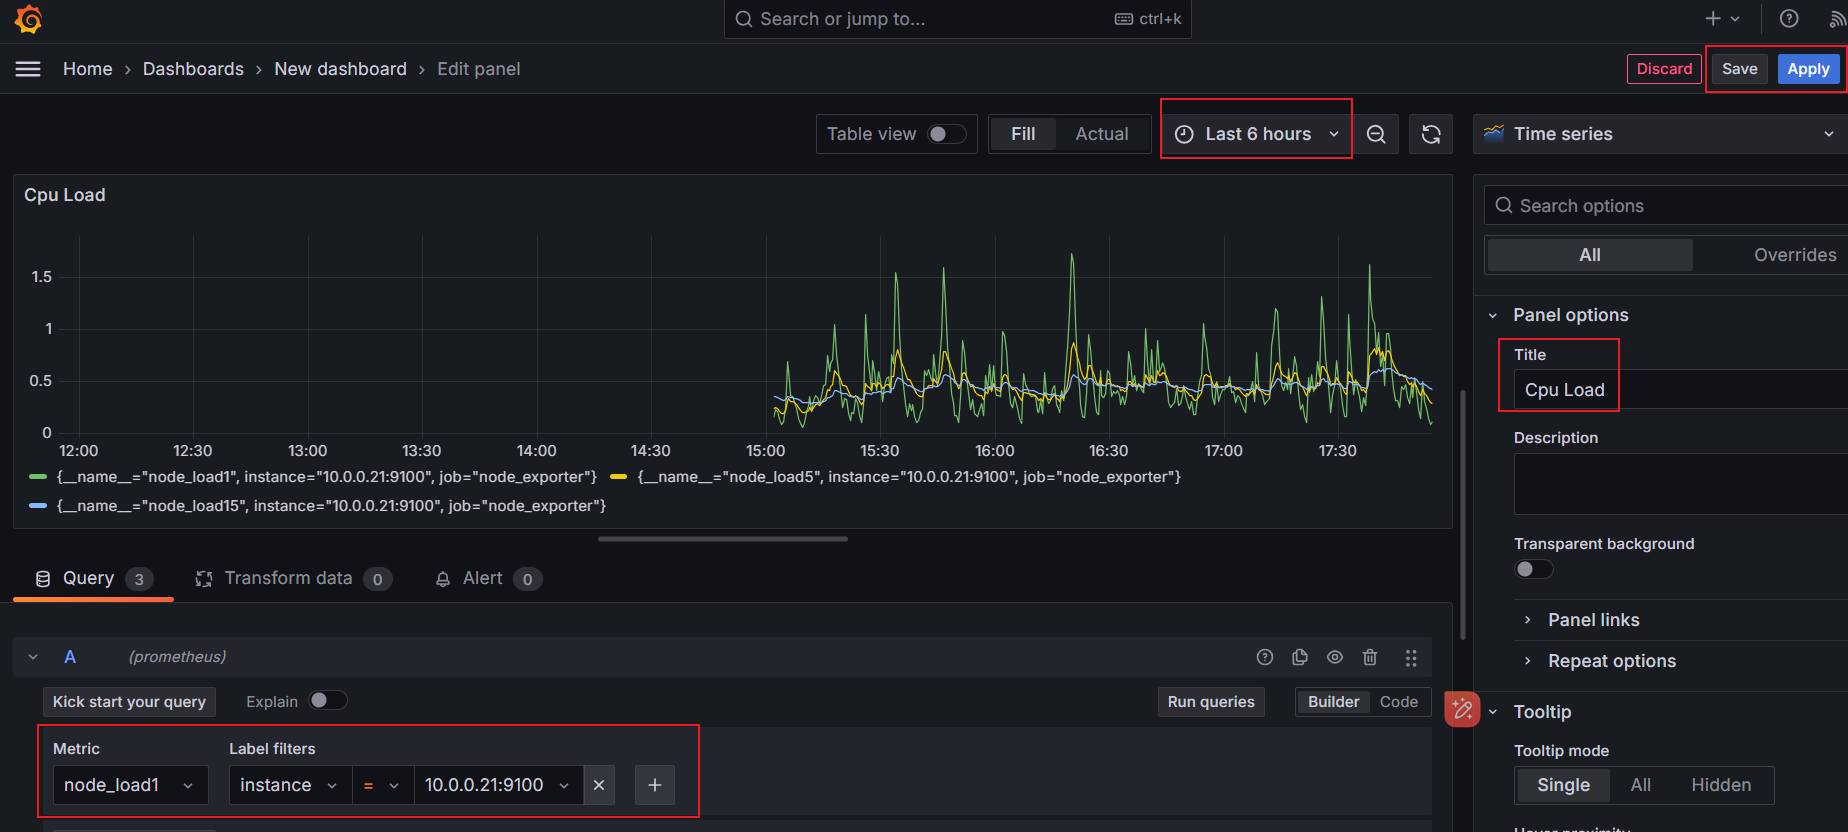The width and height of the screenshot is (1848, 832).
Task: Click the zoom out time range icon
Action: click(1376, 134)
